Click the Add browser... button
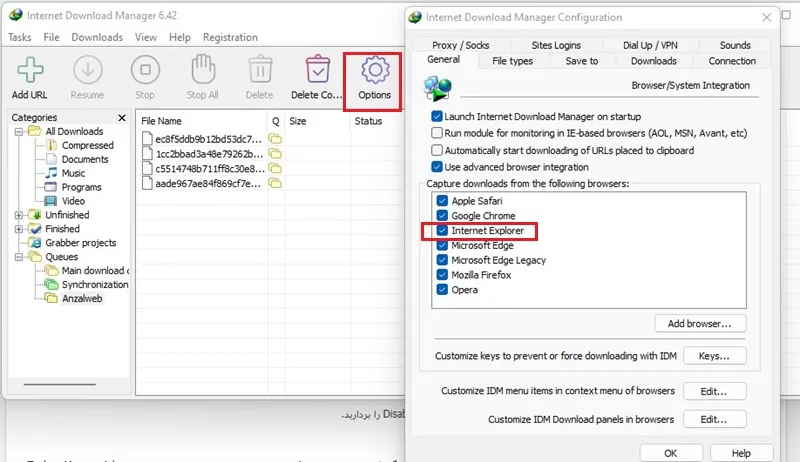 pos(700,324)
